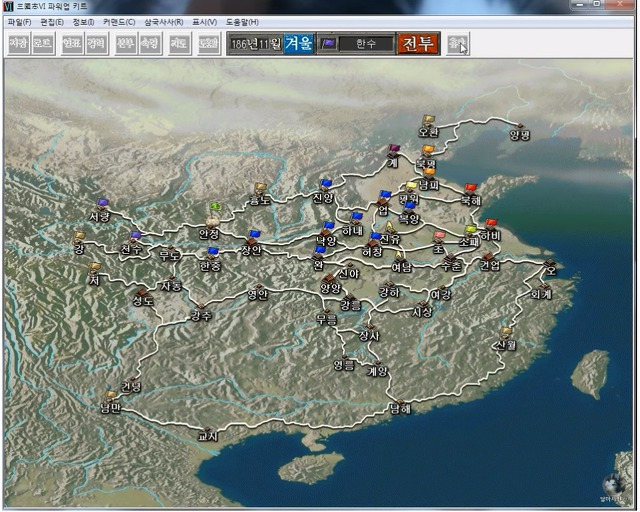640x512 pixels.
Task: Click the 도움말 help toolbar button
Action: pyautogui.click(x=209, y=43)
